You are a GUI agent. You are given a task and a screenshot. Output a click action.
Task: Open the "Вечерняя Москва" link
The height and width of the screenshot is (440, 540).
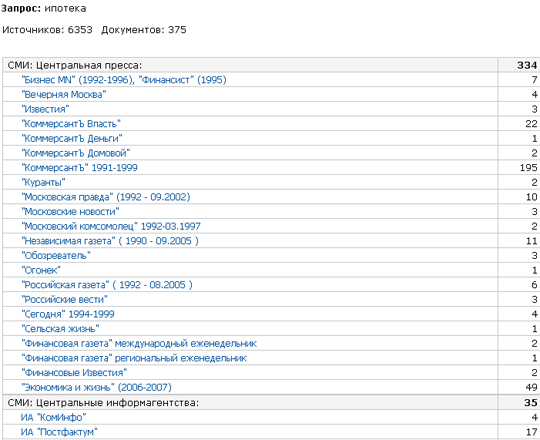tap(64, 94)
